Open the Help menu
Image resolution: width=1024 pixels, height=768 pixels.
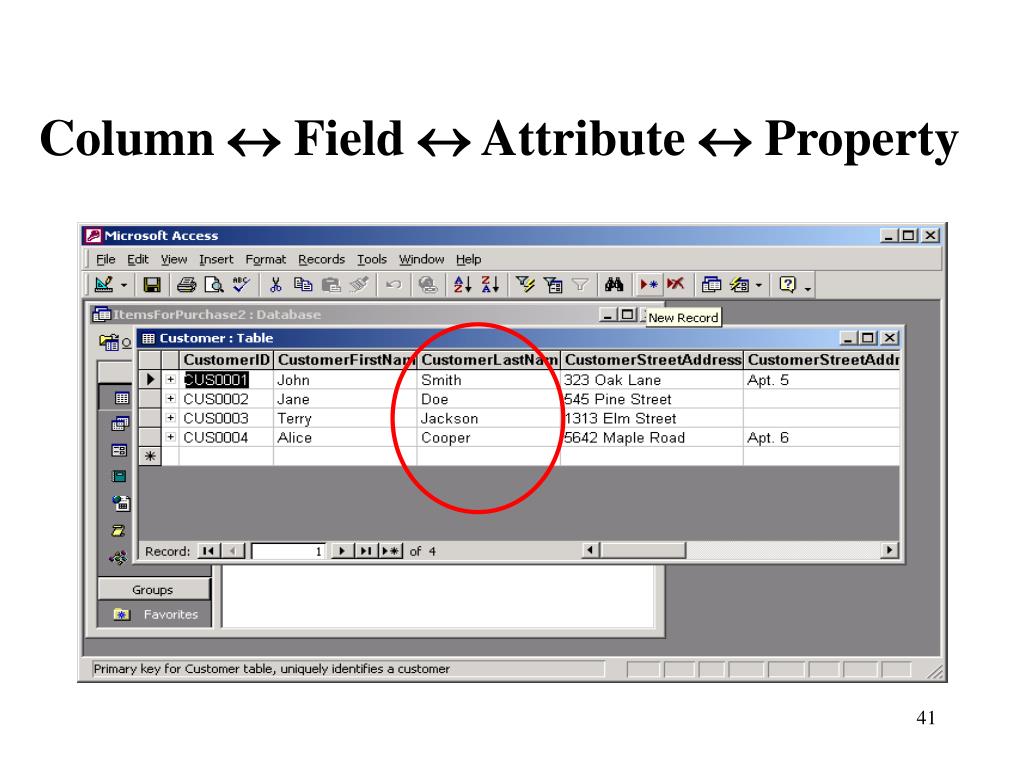[468, 259]
